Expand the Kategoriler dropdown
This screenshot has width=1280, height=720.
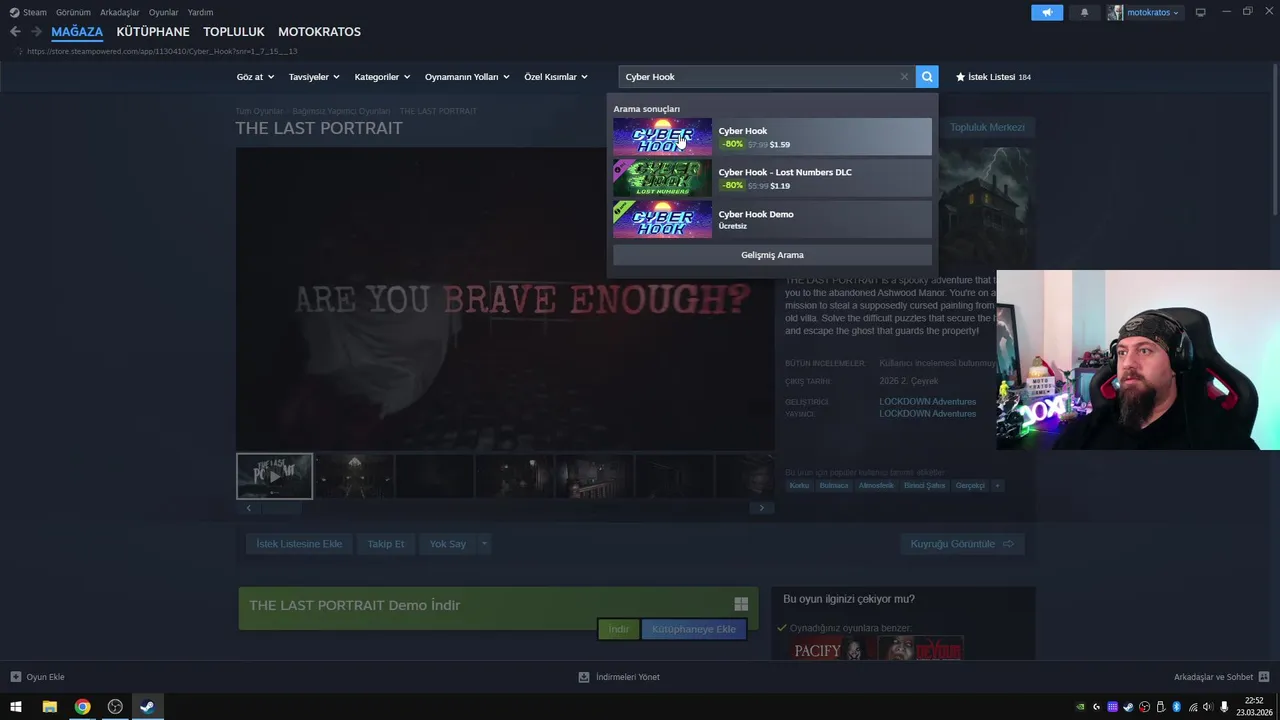pyautogui.click(x=382, y=77)
